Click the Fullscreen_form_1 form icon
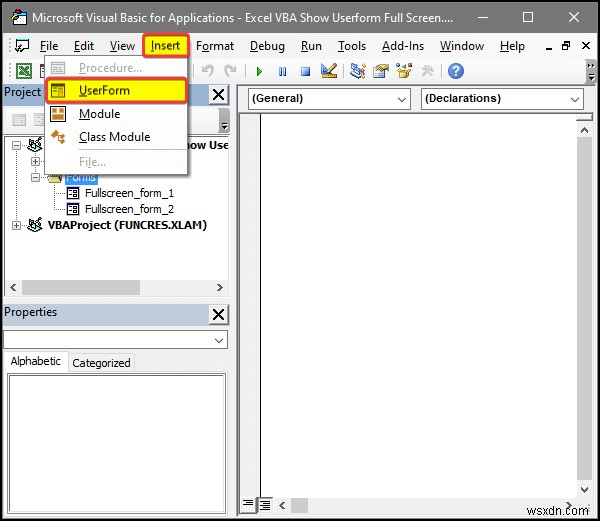Image resolution: width=600 pixels, height=521 pixels. pos(73,193)
